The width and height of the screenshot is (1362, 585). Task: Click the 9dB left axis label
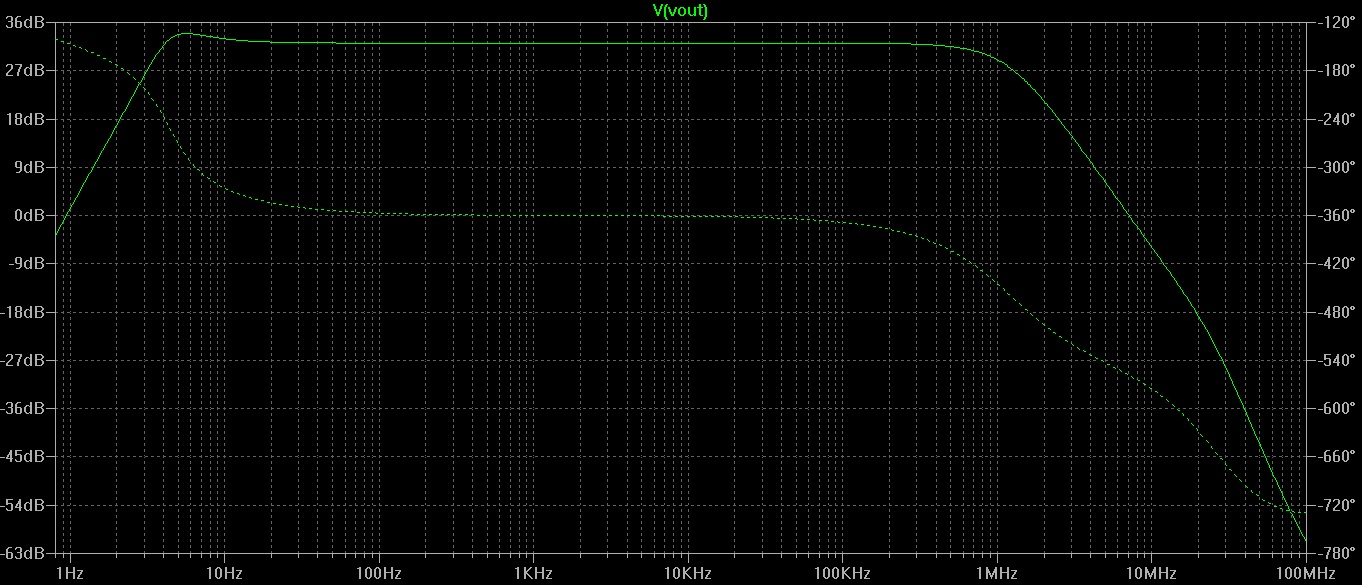30,167
